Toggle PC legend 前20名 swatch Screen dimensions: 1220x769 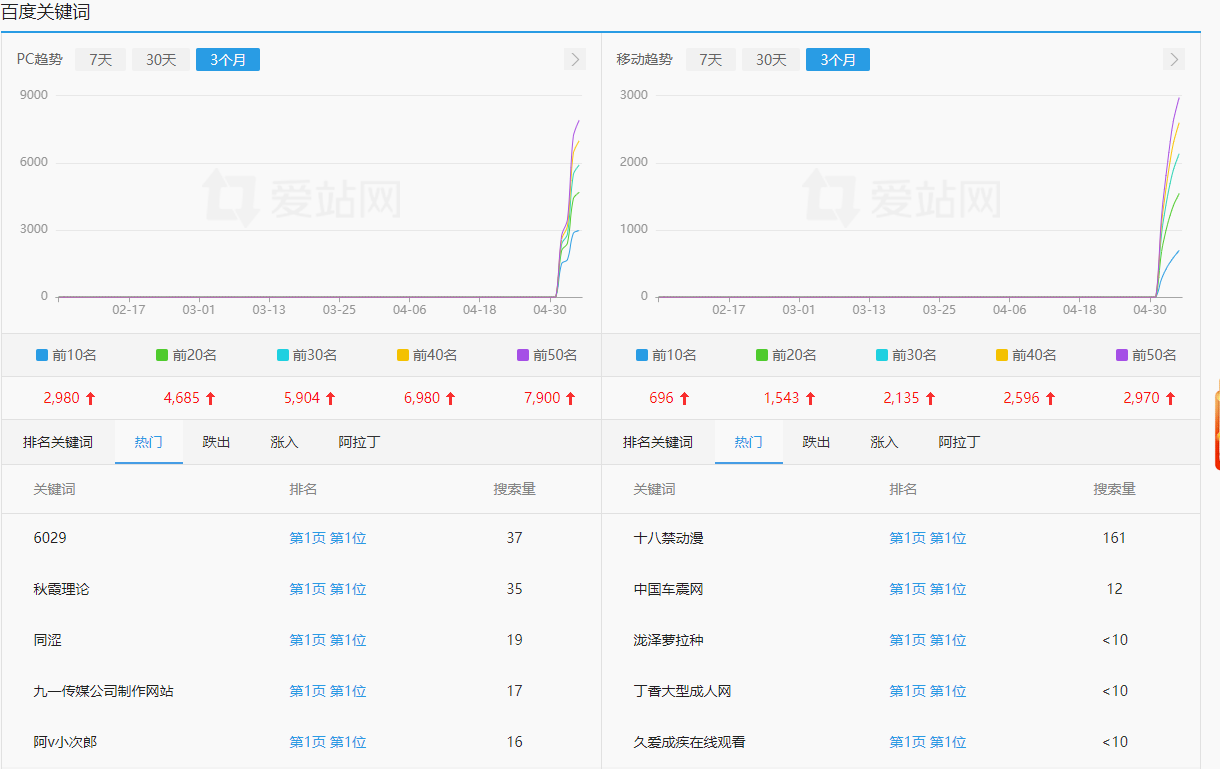(x=162, y=354)
